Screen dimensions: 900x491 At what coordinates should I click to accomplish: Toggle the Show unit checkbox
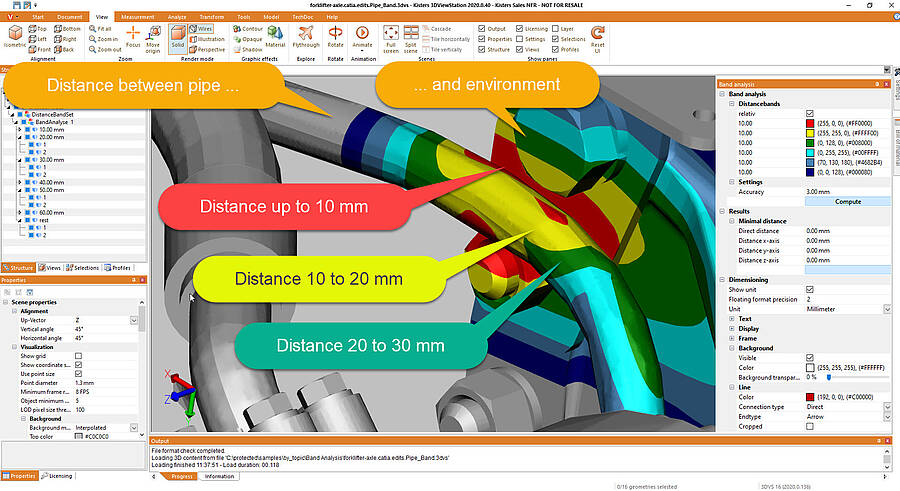(x=810, y=289)
